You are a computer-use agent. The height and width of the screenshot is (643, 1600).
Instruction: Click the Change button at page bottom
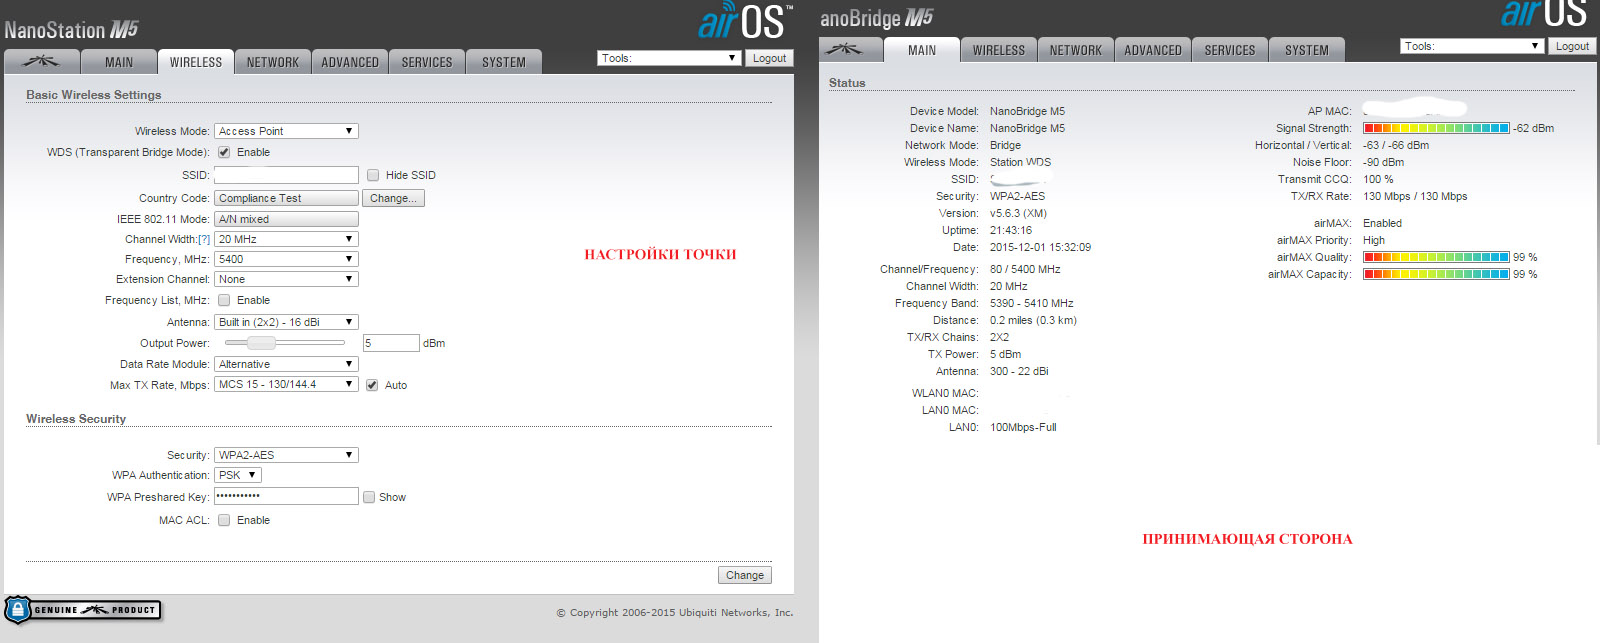(x=745, y=575)
